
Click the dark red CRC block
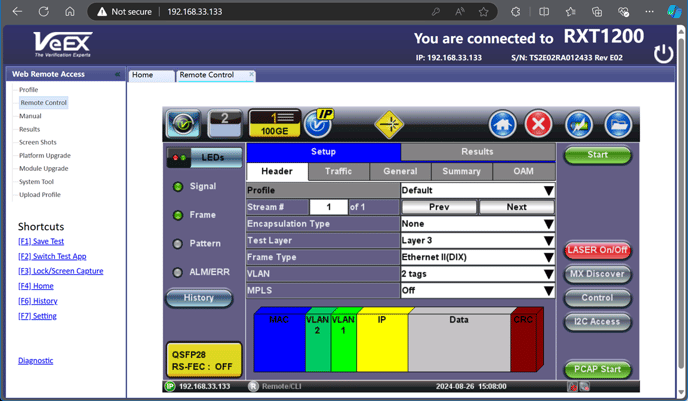tap(525, 340)
